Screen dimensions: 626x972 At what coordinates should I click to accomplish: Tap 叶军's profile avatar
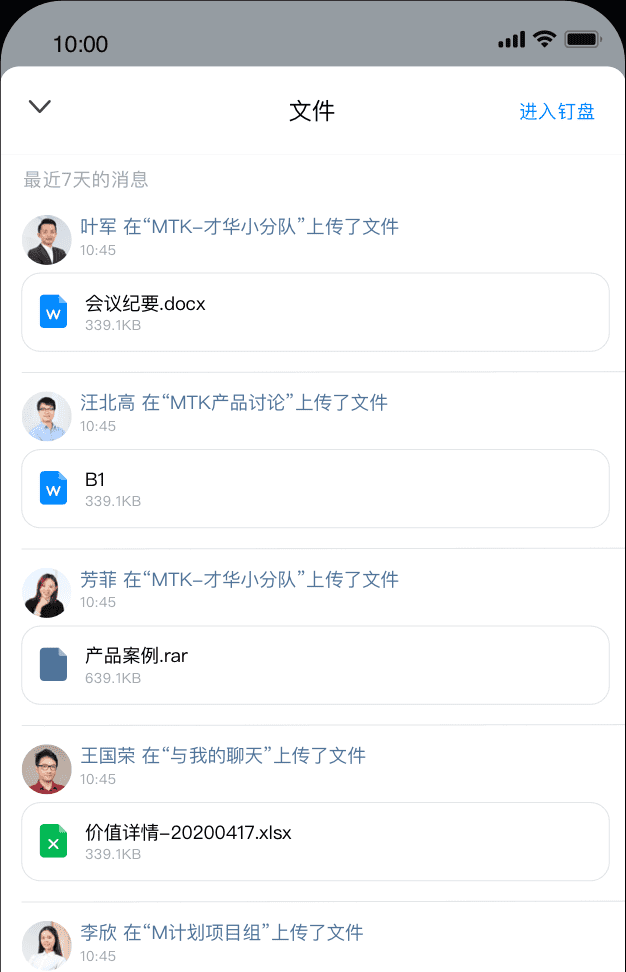(46, 239)
